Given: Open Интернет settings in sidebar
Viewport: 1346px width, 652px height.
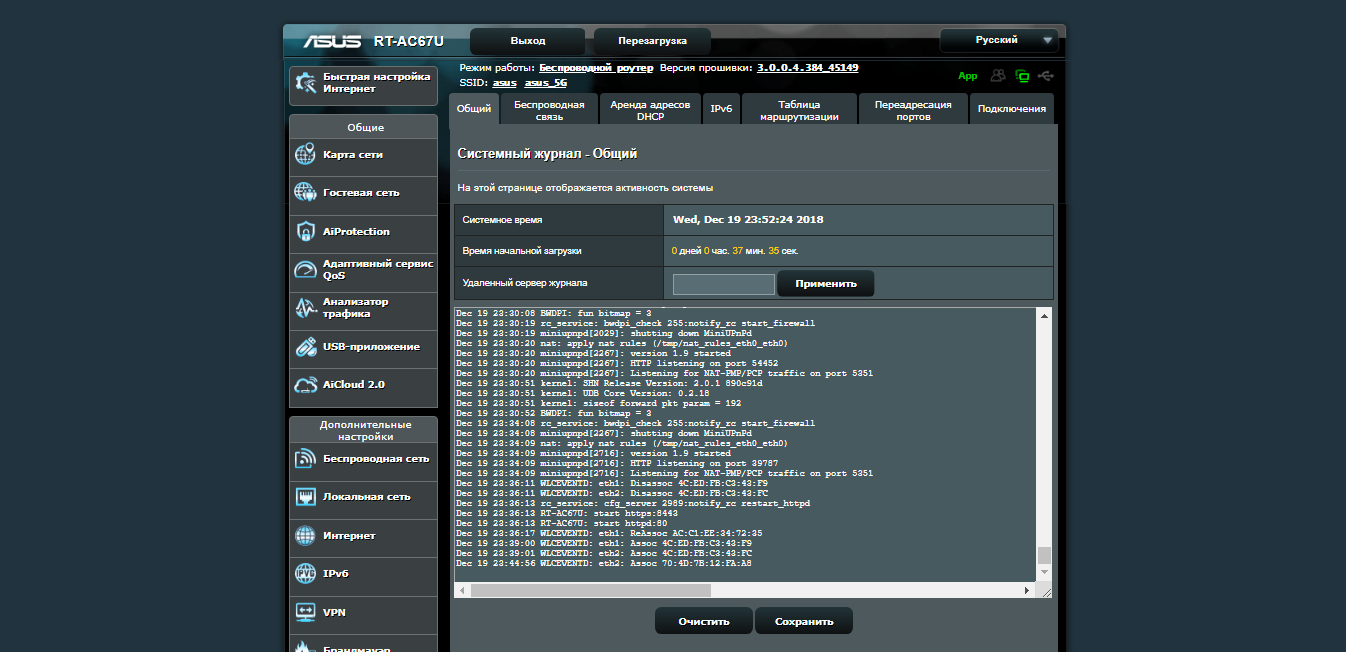Looking at the screenshot, I should [x=363, y=536].
